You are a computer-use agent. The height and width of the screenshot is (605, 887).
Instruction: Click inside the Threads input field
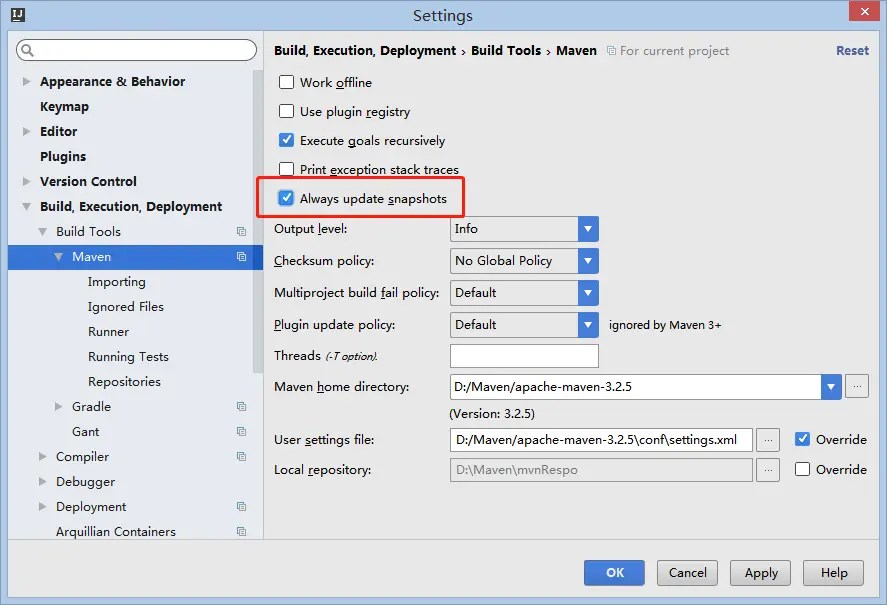[524, 355]
